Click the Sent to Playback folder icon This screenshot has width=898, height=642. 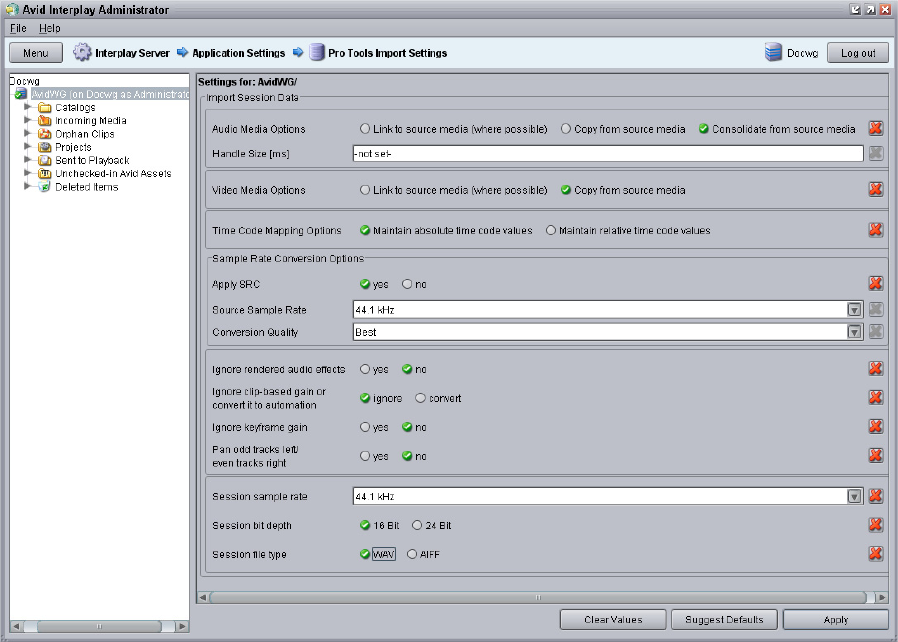(45, 160)
